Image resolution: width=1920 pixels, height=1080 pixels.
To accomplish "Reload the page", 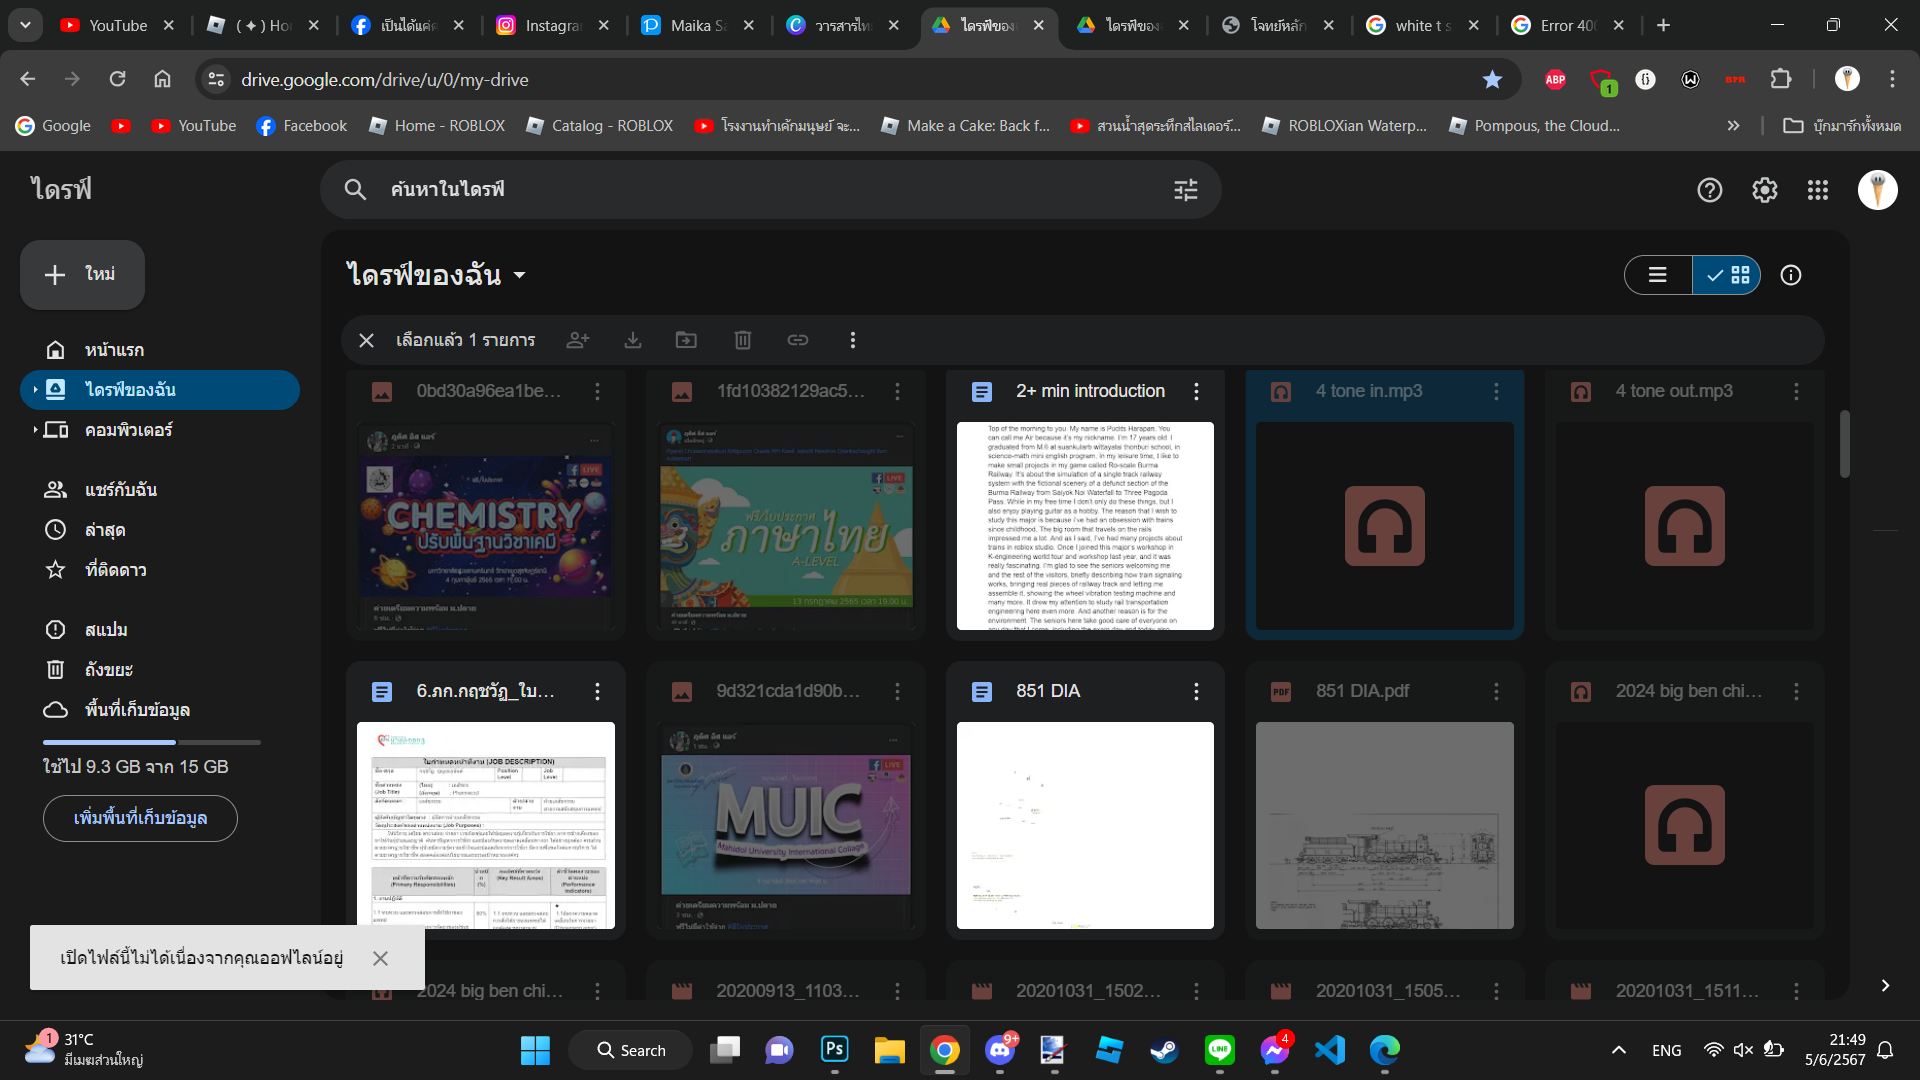I will point(117,79).
